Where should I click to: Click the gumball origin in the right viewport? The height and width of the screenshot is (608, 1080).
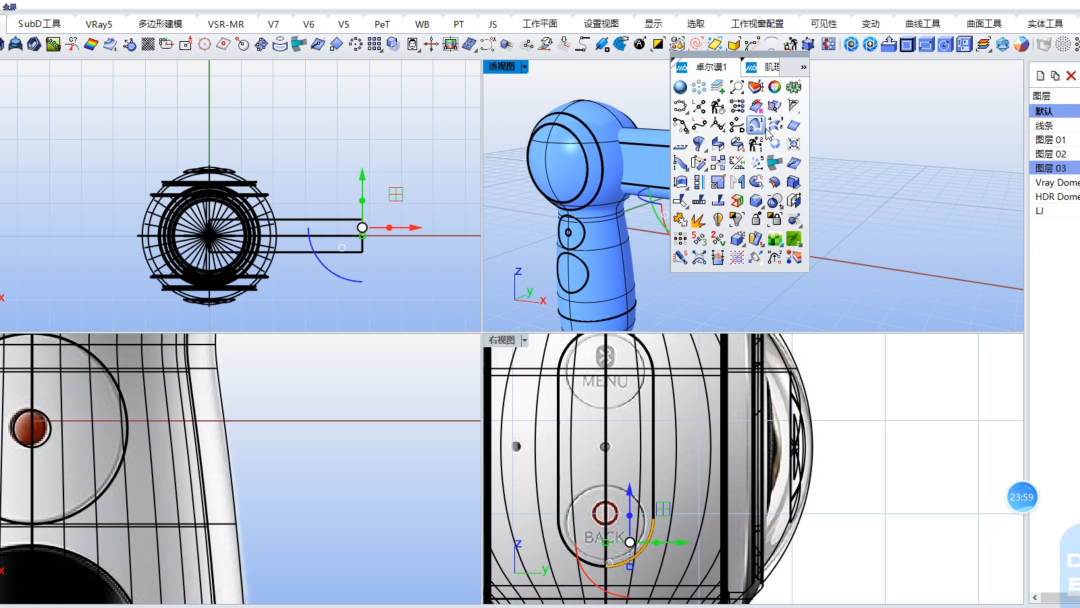coord(630,542)
